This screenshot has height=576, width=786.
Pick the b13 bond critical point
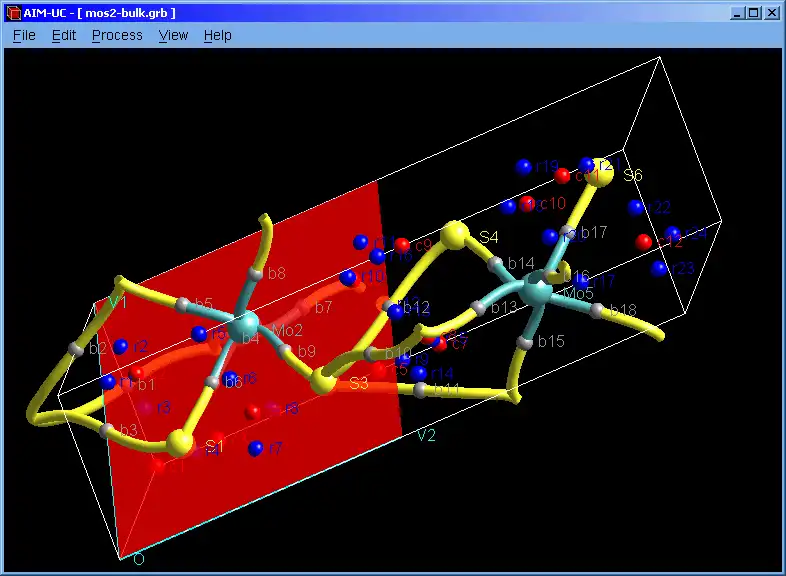point(479,307)
